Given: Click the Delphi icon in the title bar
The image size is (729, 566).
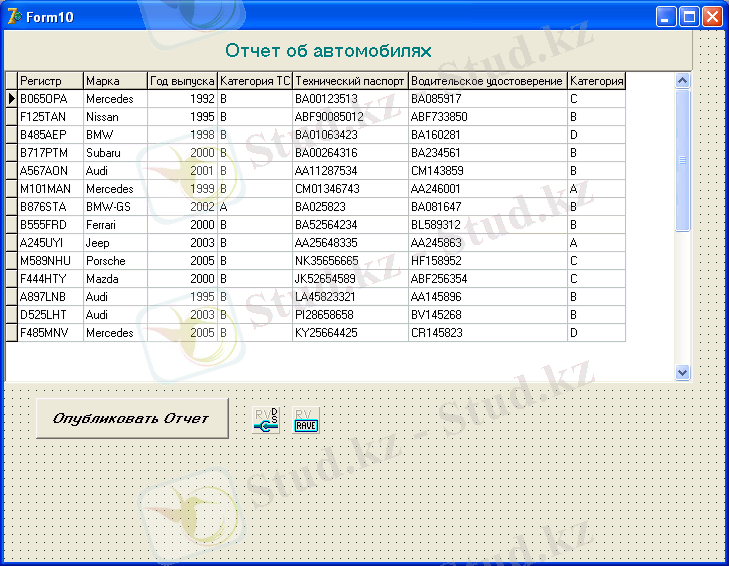Looking at the screenshot, I should [13, 16].
